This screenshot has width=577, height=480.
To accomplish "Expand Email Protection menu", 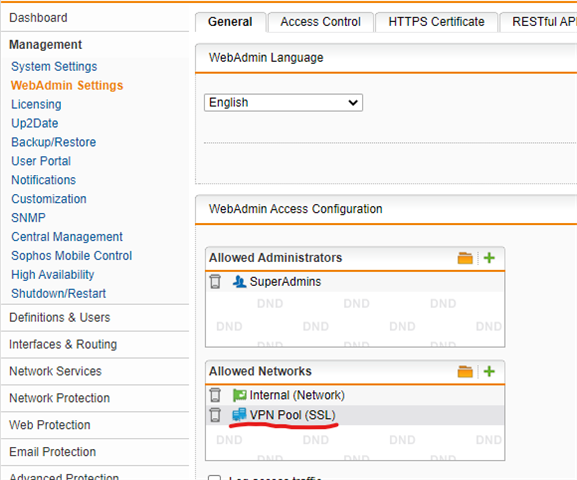I will [53, 452].
